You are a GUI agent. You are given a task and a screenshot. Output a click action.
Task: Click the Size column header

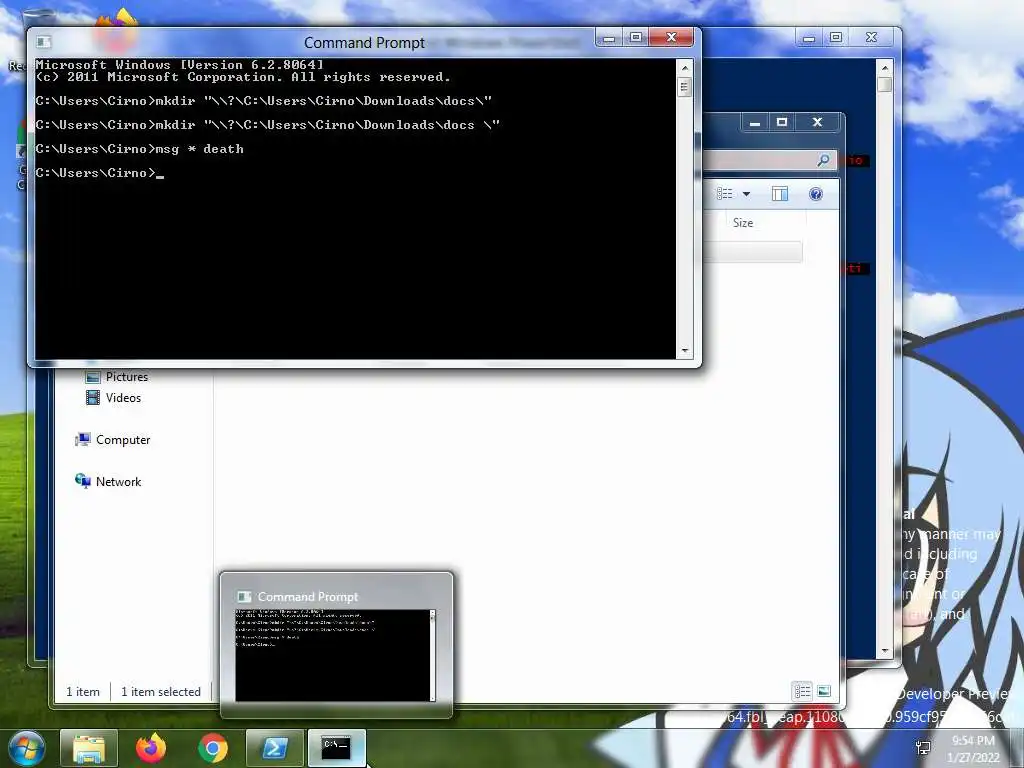point(743,223)
